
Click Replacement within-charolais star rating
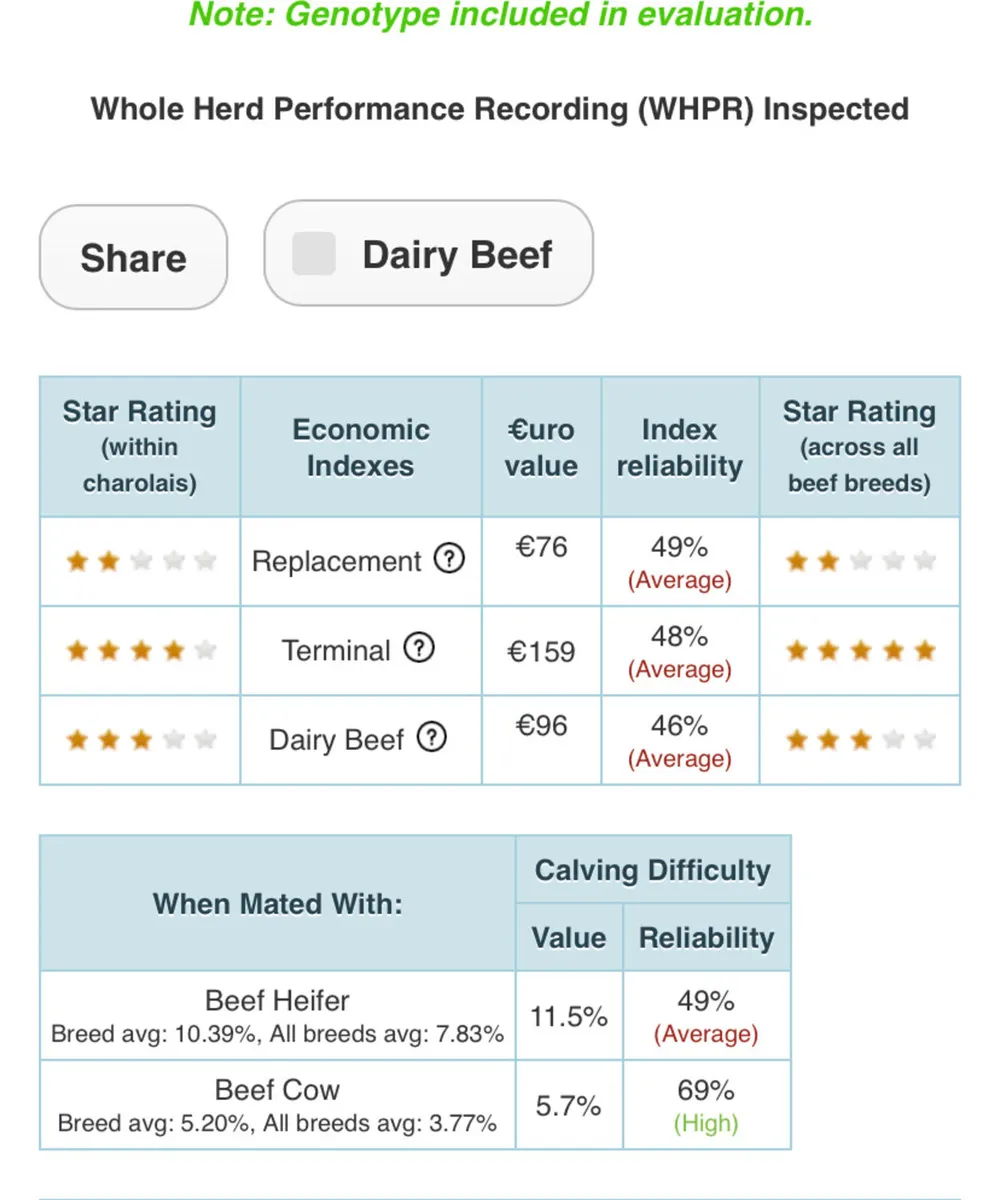pos(141,561)
